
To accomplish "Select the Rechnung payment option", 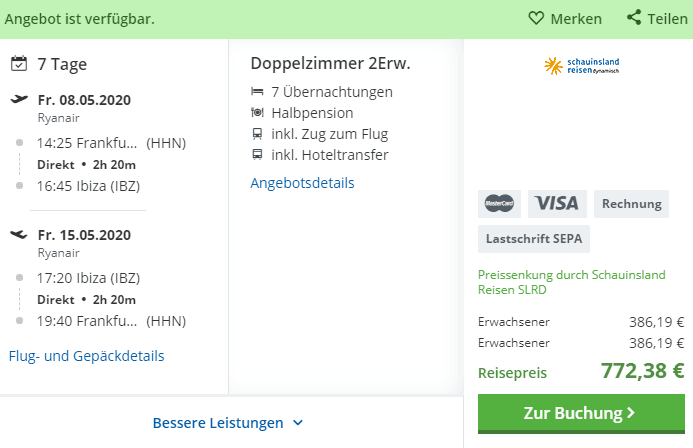I will pos(631,203).
